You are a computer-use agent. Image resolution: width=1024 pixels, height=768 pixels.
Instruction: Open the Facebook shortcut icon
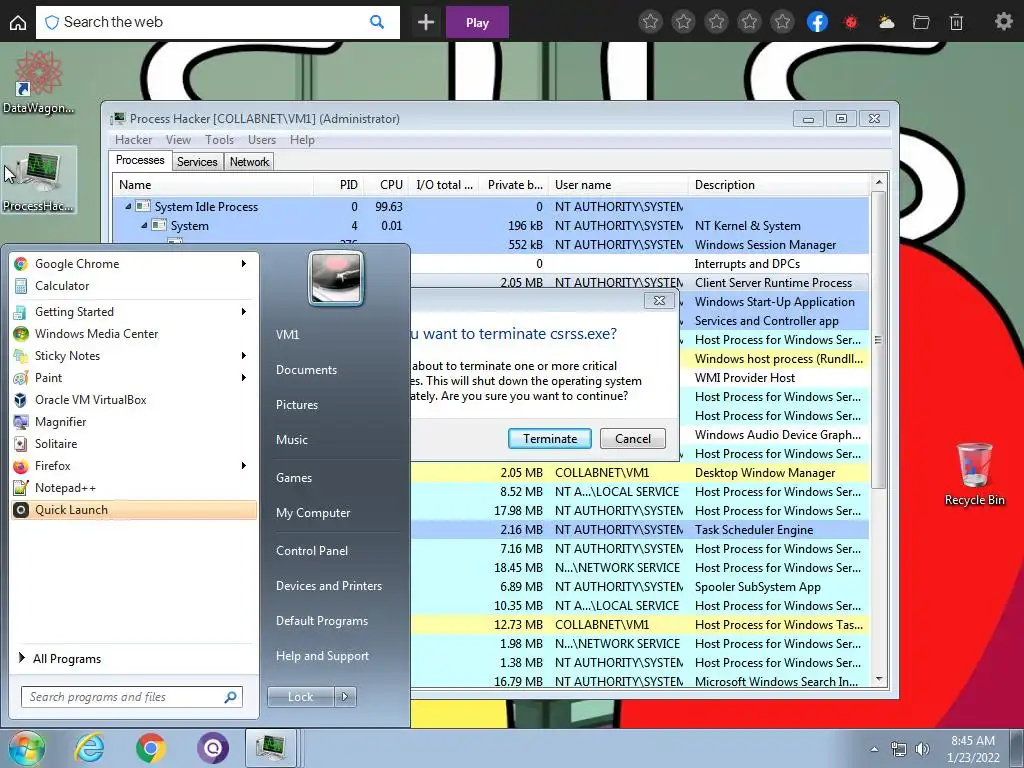817,22
